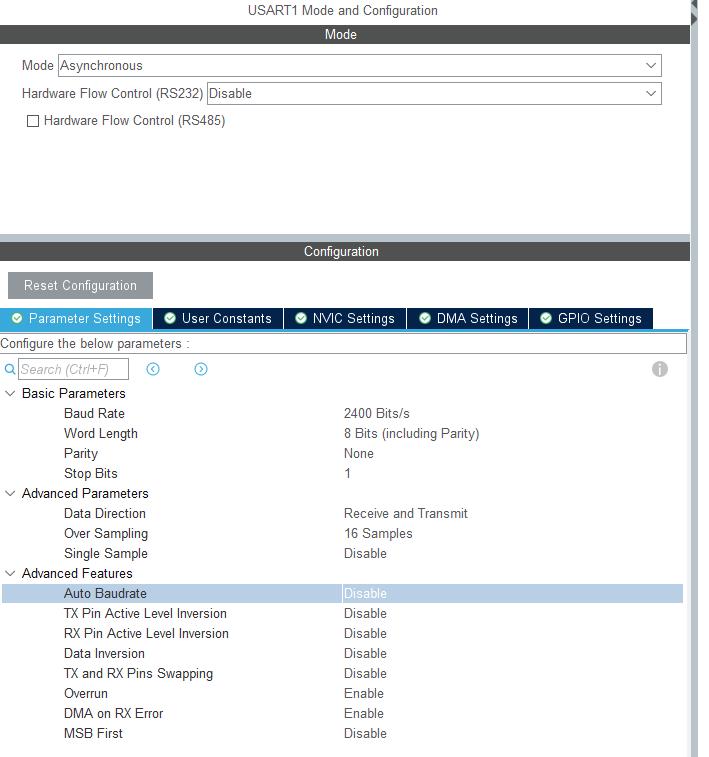Image resolution: width=709 pixels, height=757 pixels.
Task: Collapse the Advanced Features group
Action: (10, 574)
